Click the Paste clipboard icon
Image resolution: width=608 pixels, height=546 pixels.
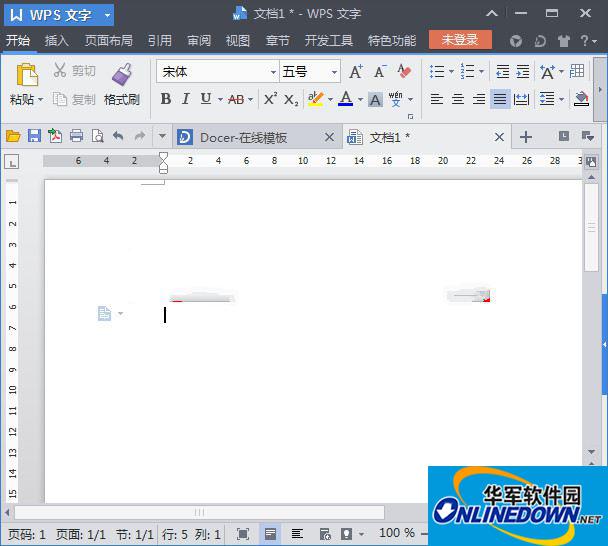click(26, 75)
